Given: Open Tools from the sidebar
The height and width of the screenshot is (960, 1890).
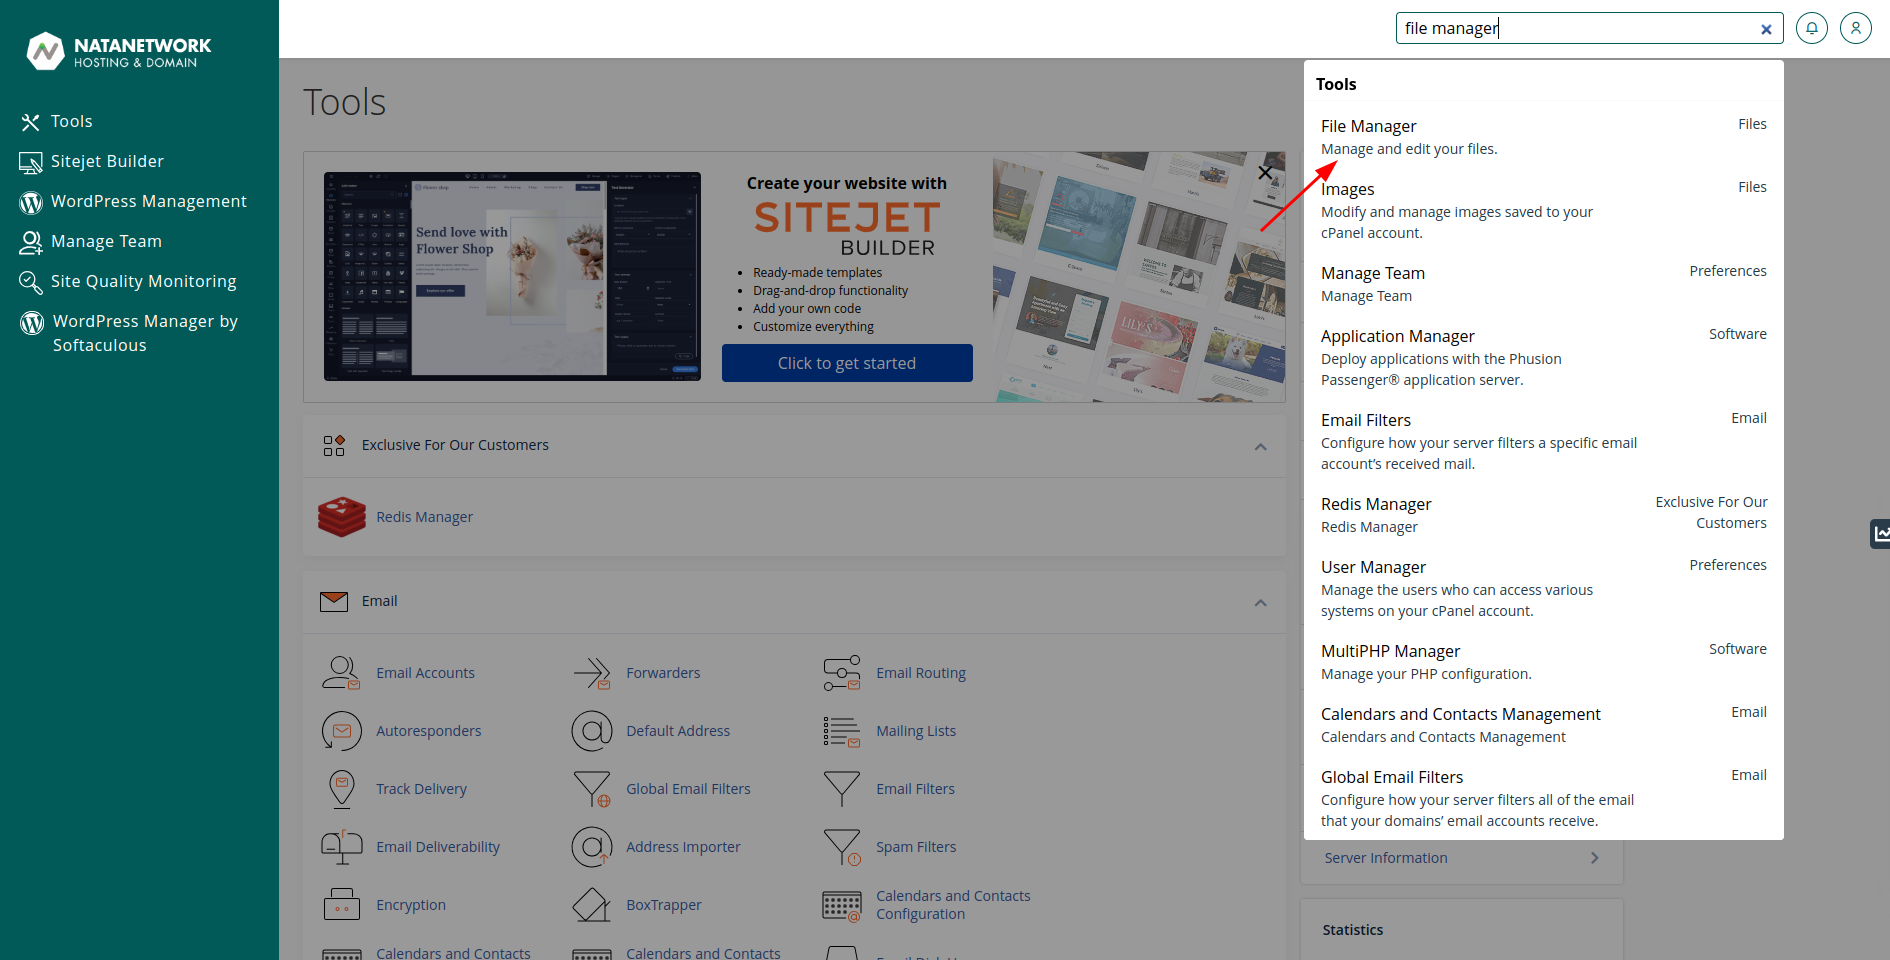Looking at the screenshot, I should [x=57, y=122].
